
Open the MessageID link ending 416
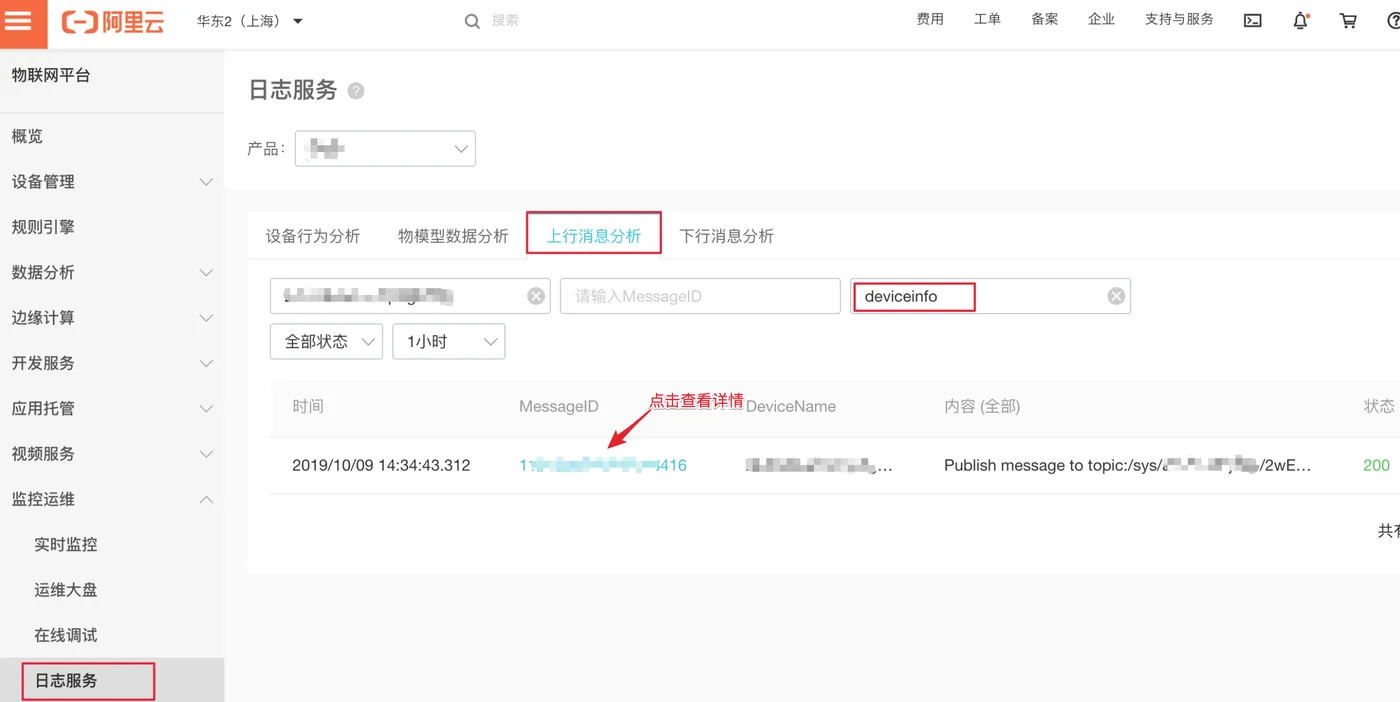click(603, 465)
